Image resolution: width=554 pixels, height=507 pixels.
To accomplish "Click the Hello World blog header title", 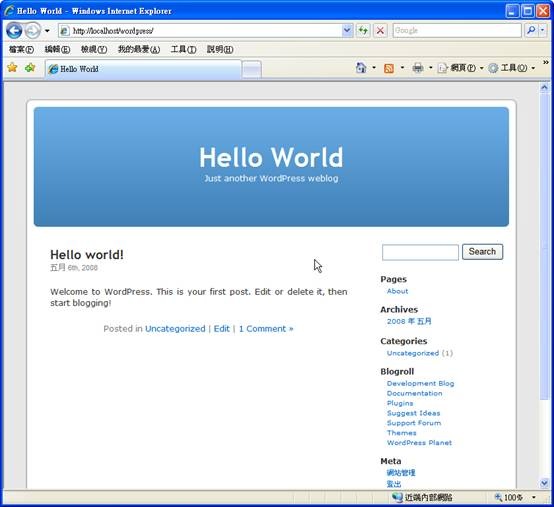I will [x=271, y=157].
